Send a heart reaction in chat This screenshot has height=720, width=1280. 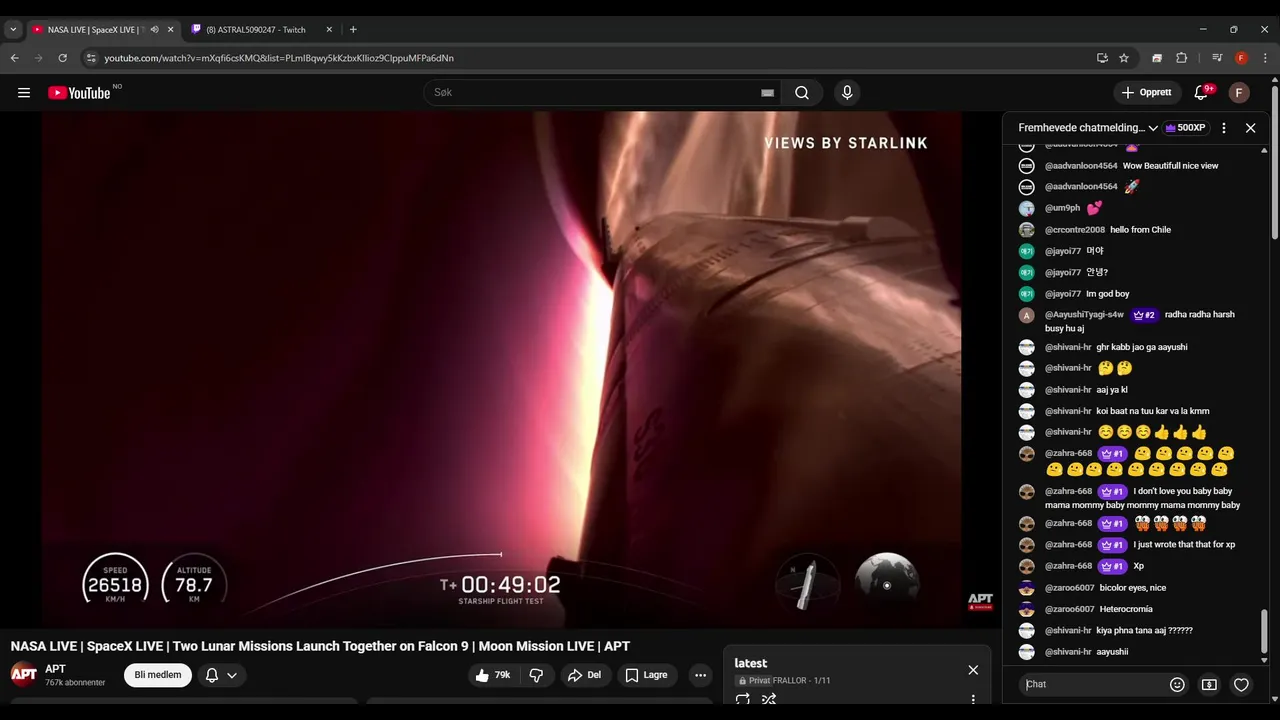[x=1241, y=684]
